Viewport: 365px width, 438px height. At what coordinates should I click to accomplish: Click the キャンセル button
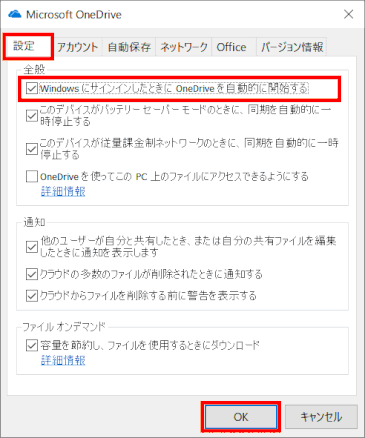(x=321, y=417)
